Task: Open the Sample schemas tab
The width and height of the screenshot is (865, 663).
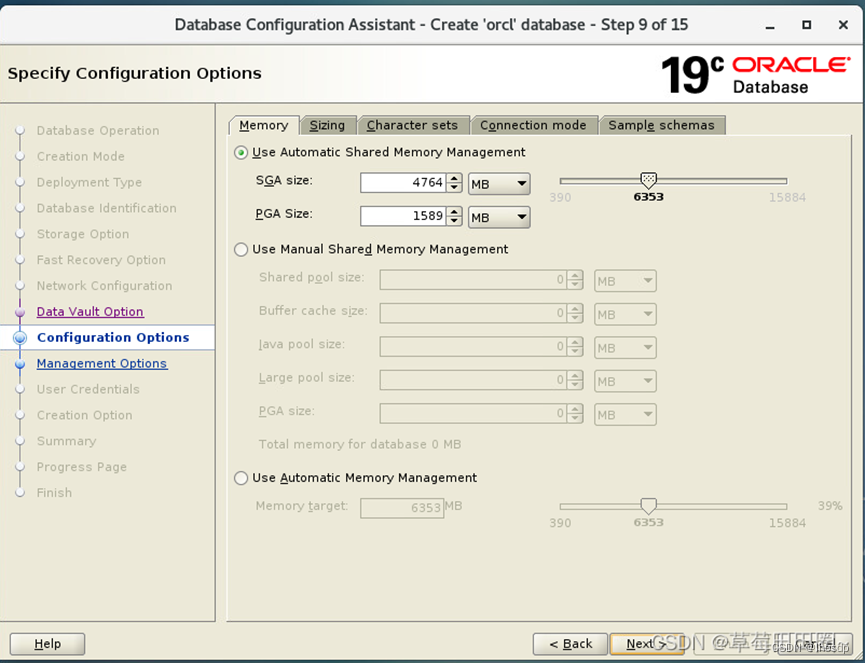Action: pos(661,125)
